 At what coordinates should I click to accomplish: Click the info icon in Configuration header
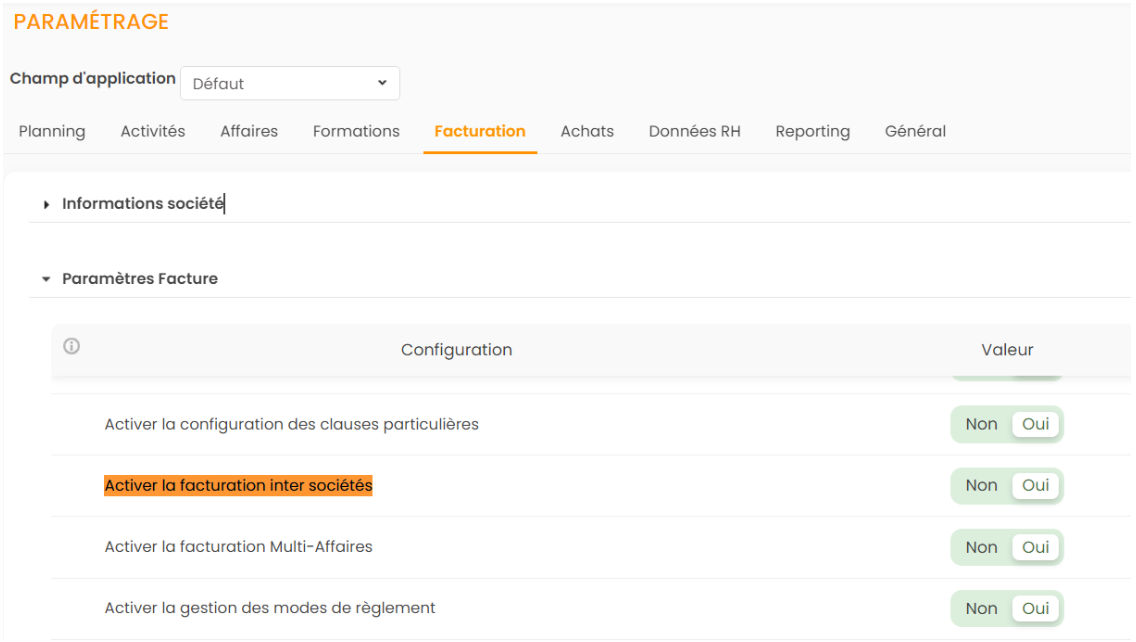71,347
